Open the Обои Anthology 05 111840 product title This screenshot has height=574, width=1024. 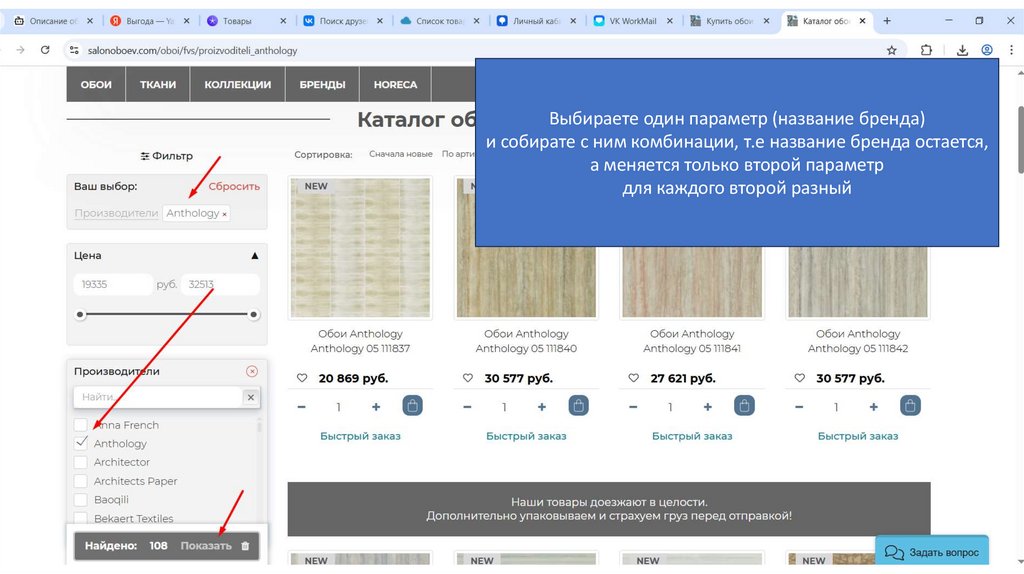tap(526, 341)
